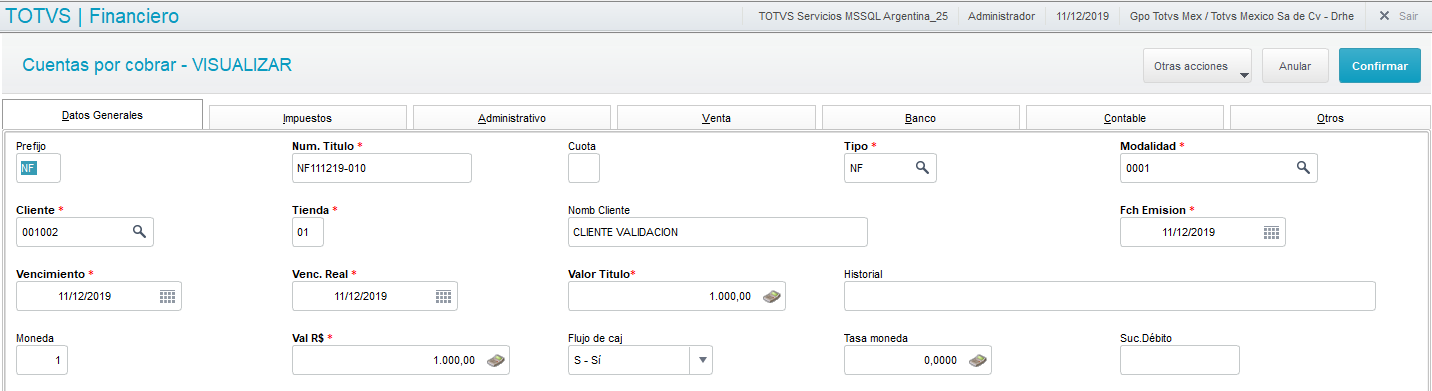Open the Administrativo tab
The image size is (1432, 391).
pos(512,118)
